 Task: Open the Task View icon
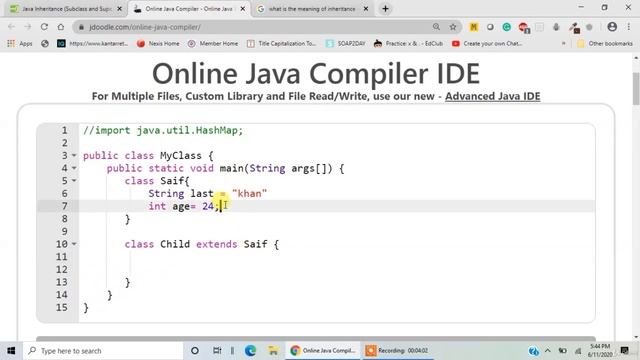tap(217, 351)
